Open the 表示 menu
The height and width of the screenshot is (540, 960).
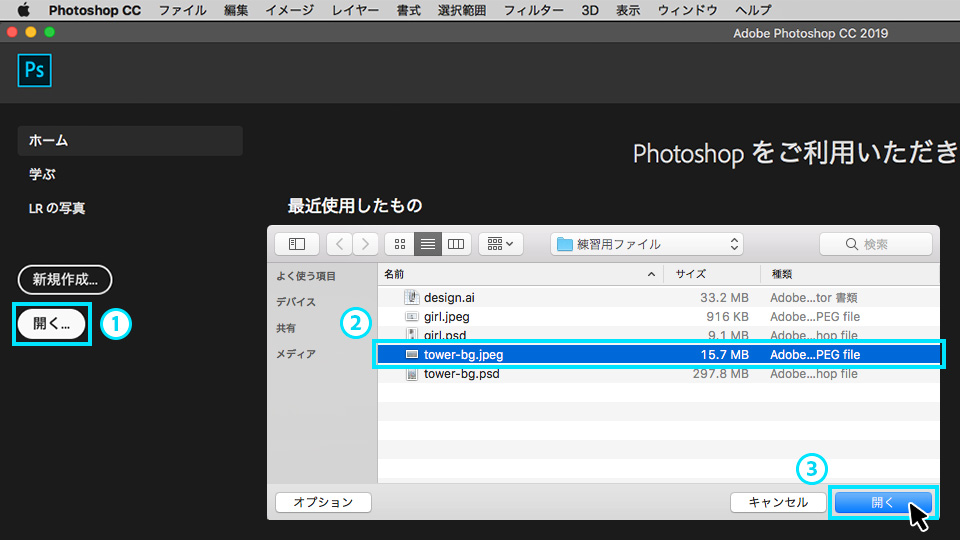pyautogui.click(x=628, y=10)
